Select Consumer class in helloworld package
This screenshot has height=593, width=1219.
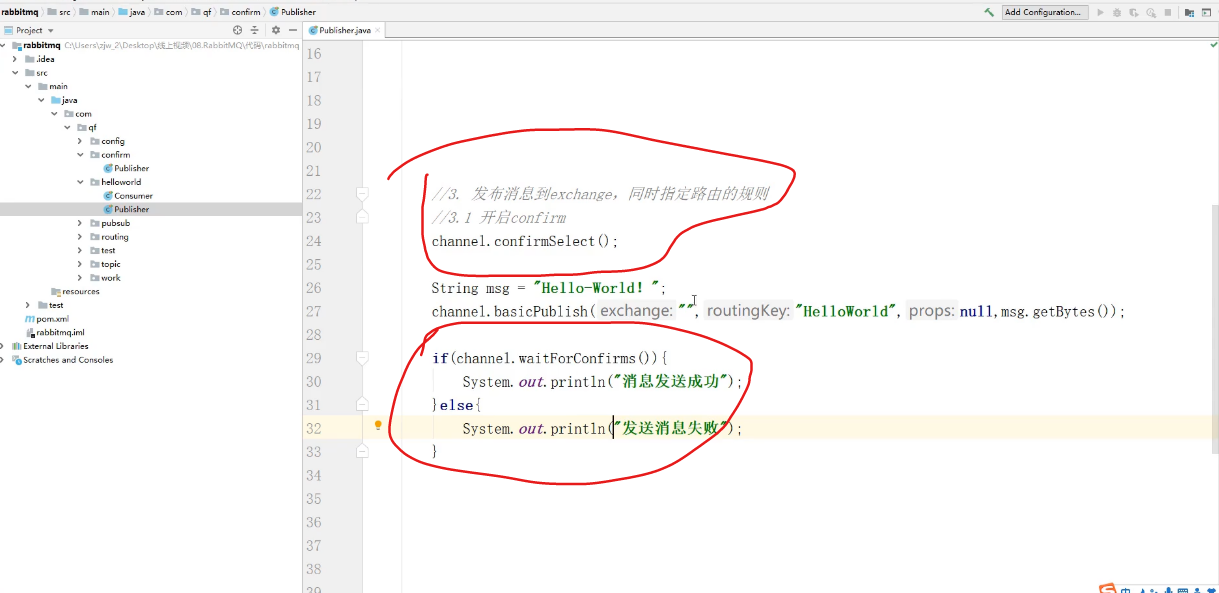(x=133, y=196)
